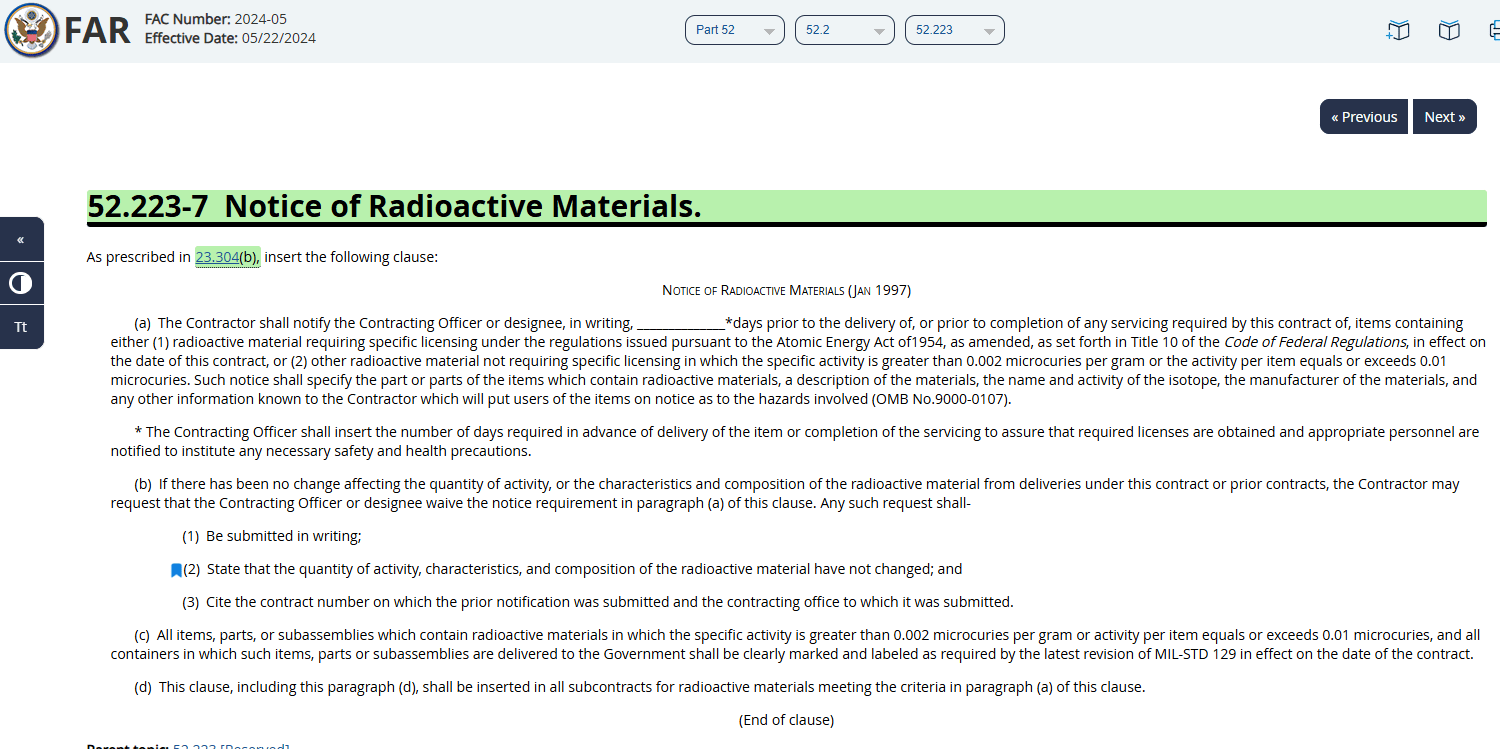The height and width of the screenshot is (749, 1500).
Task: Expand the 52.2 subpart dropdown
Action: 845,30
